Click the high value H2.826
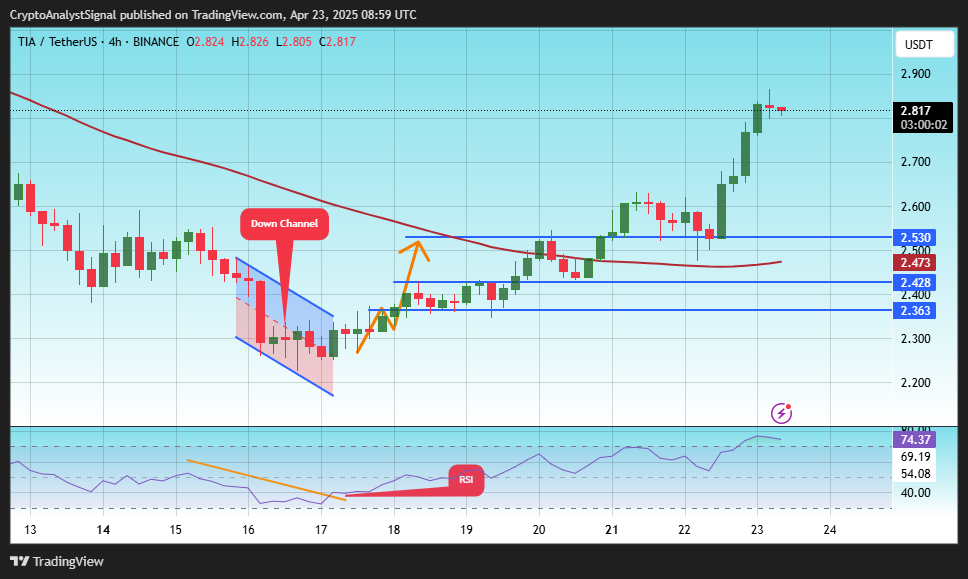Image resolution: width=968 pixels, height=579 pixels. [250, 42]
